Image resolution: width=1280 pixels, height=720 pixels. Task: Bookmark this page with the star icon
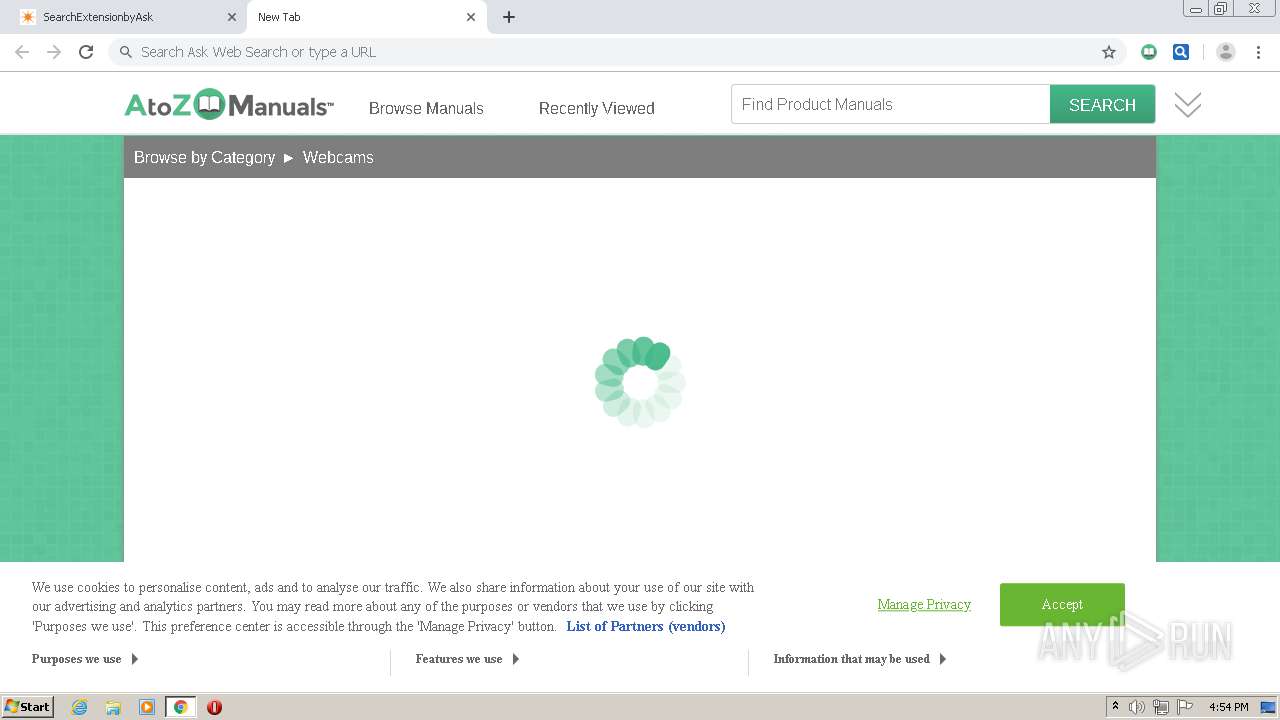(x=1108, y=52)
